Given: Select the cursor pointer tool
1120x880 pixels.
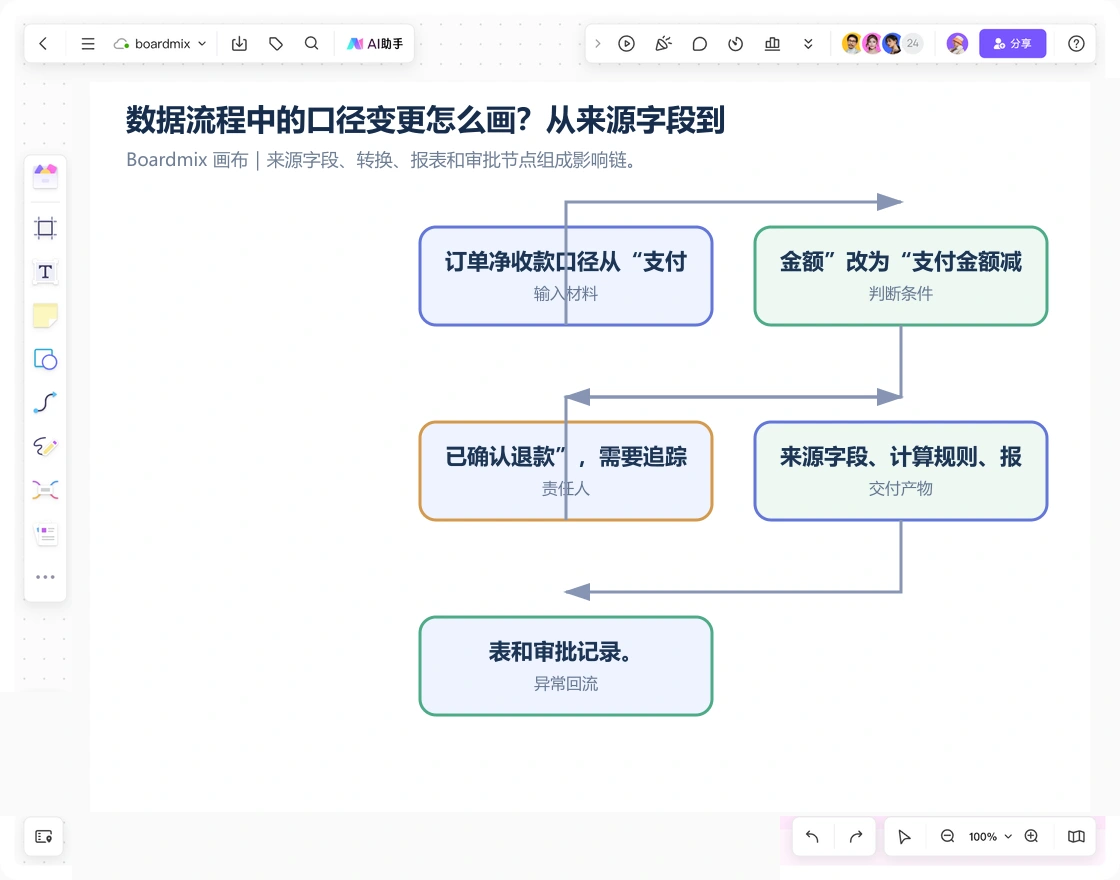Looking at the screenshot, I should pos(904,836).
